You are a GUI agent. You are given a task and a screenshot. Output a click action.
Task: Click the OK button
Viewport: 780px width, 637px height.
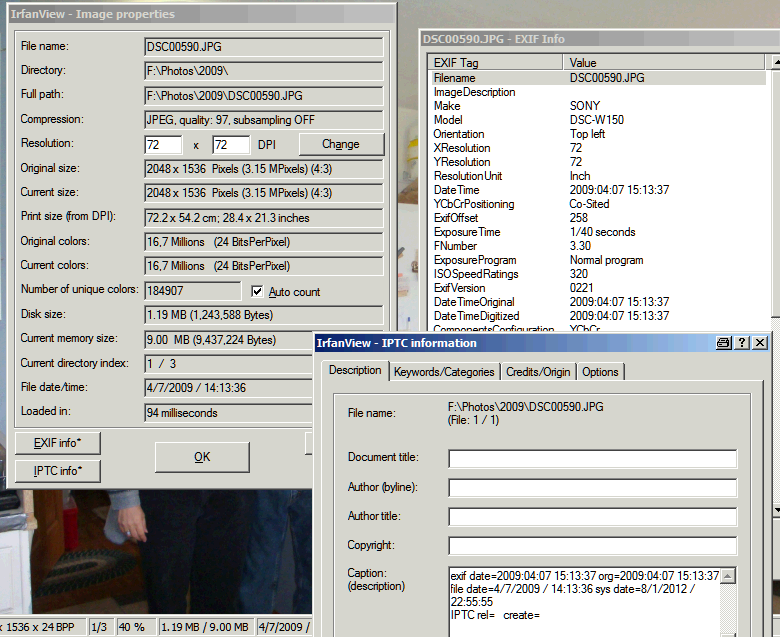click(x=201, y=457)
